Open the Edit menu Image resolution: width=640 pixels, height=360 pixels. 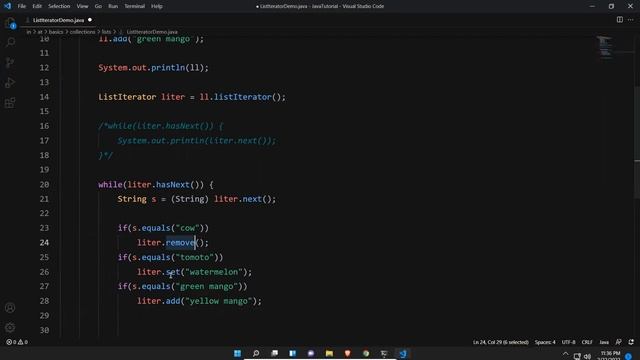point(37,6)
